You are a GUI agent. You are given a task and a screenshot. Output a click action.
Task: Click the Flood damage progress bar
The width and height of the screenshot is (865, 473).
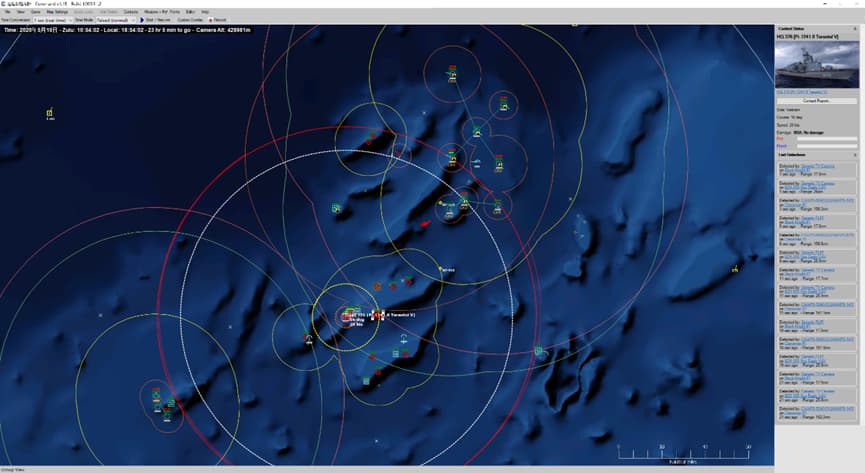coord(827,146)
